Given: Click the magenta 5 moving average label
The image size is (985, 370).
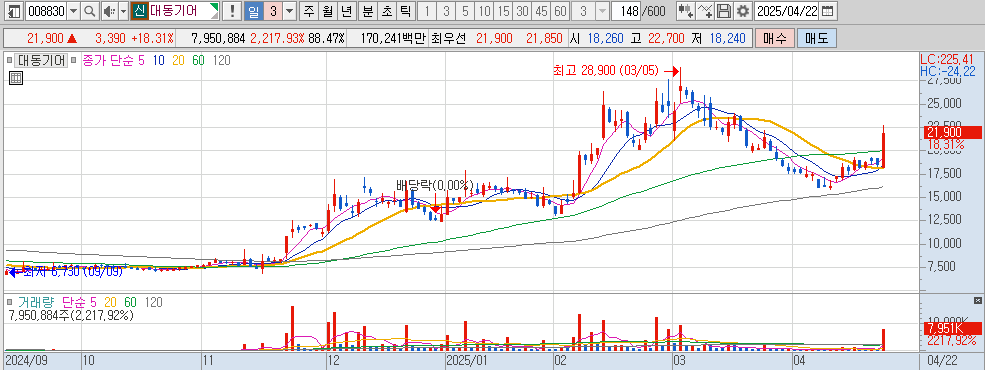Looking at the screenshot, I should click(x=141, y=60).
